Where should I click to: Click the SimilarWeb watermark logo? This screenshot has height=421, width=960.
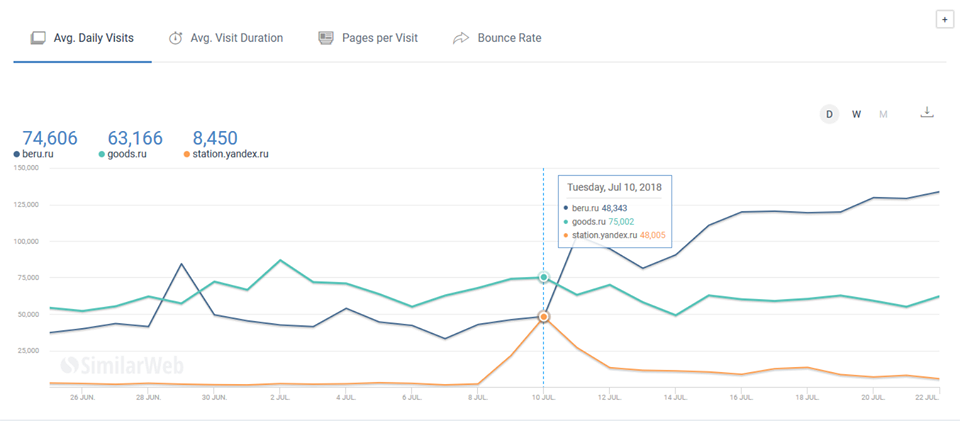(x=103, y=366)
